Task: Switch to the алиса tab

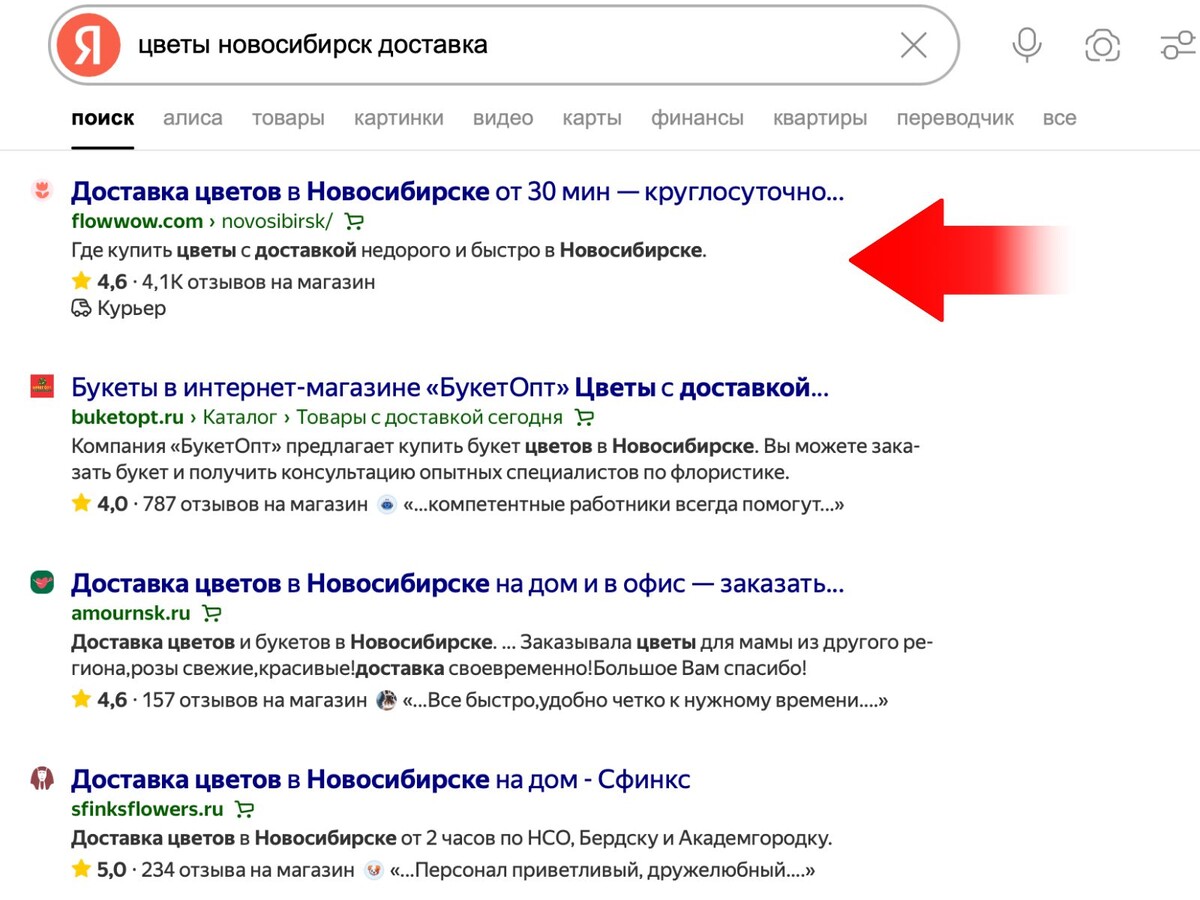Action: coord(193,118)
